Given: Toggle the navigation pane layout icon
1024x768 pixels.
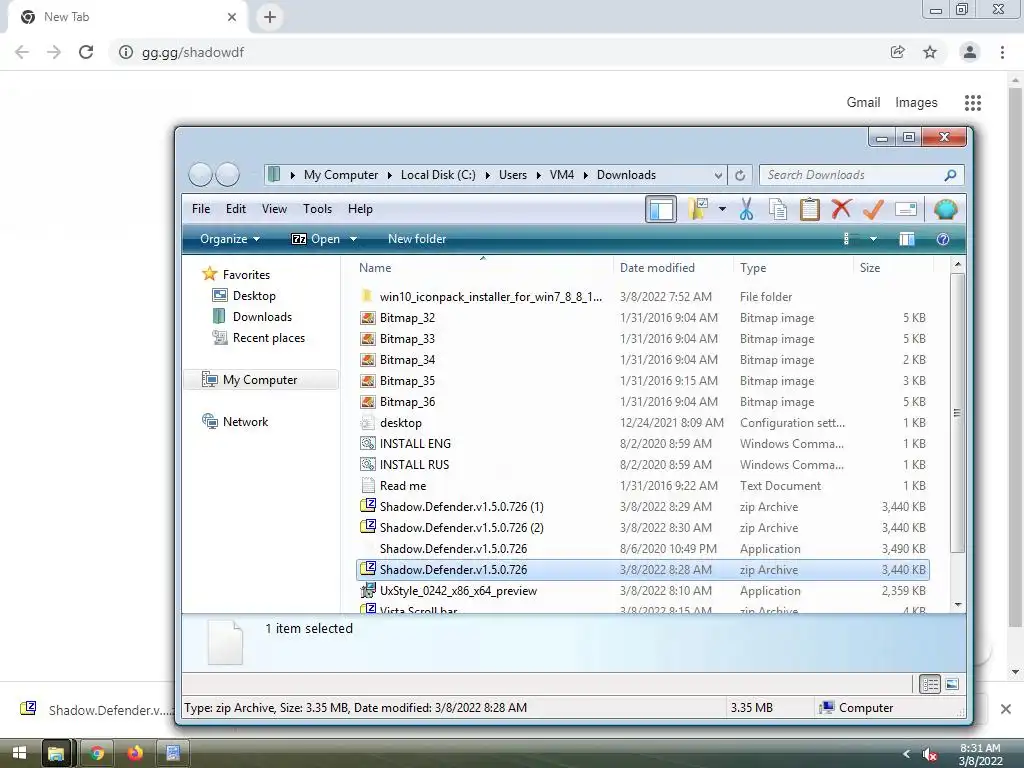Looking at the screenshot, I should click(x=661, y=210).
